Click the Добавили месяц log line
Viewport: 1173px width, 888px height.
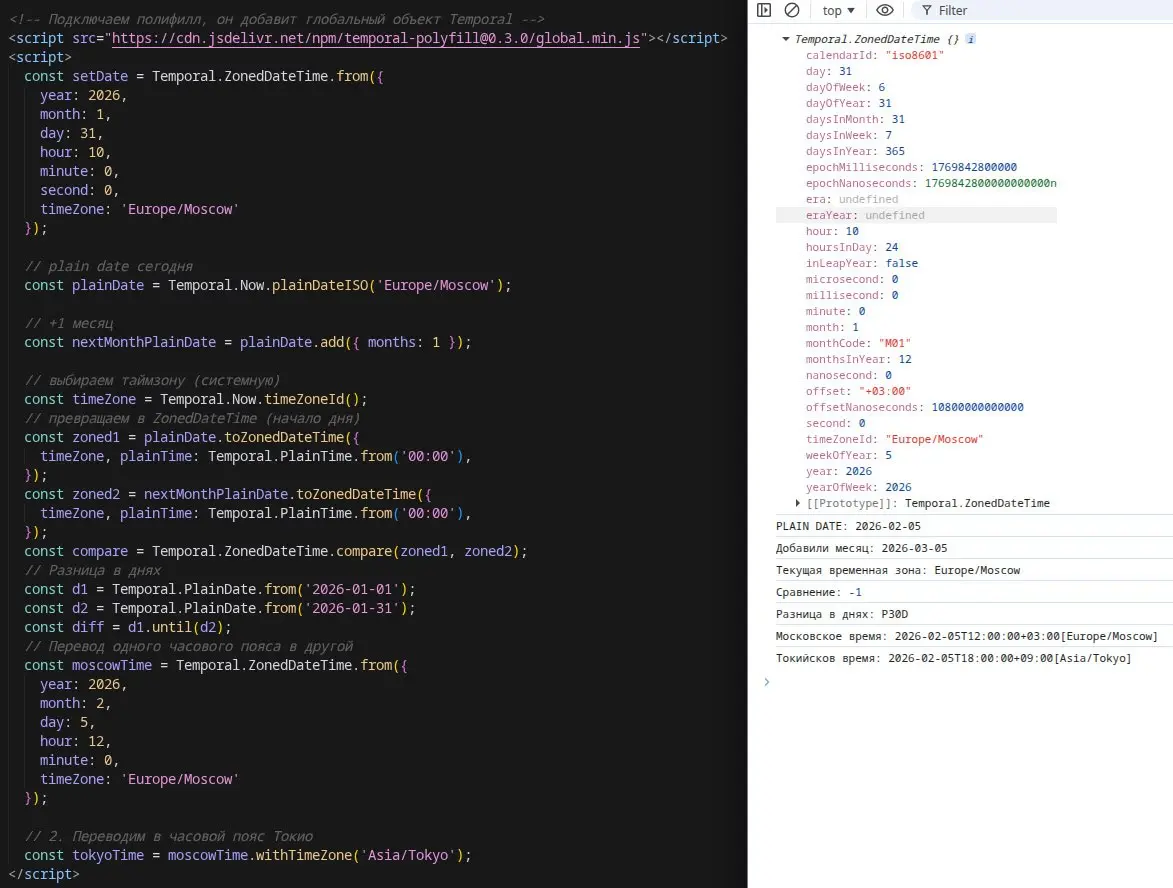pos(862,548)
